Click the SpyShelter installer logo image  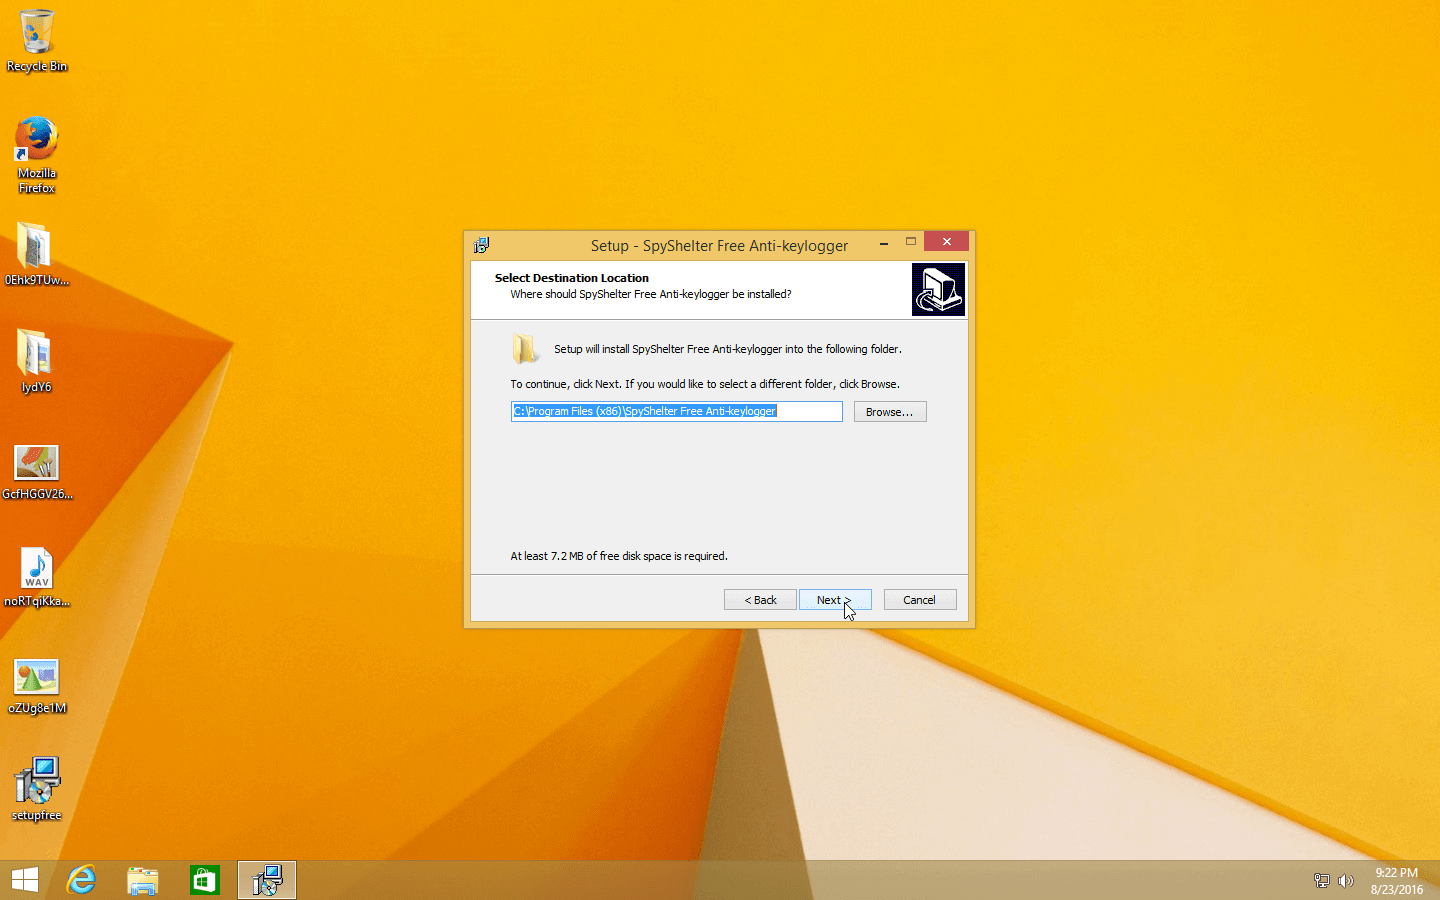click(x=938, y=289)
